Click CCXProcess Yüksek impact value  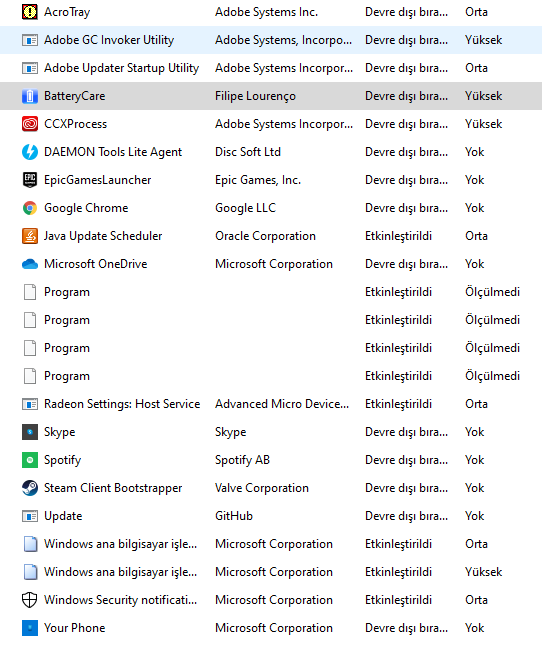point(484,124)
